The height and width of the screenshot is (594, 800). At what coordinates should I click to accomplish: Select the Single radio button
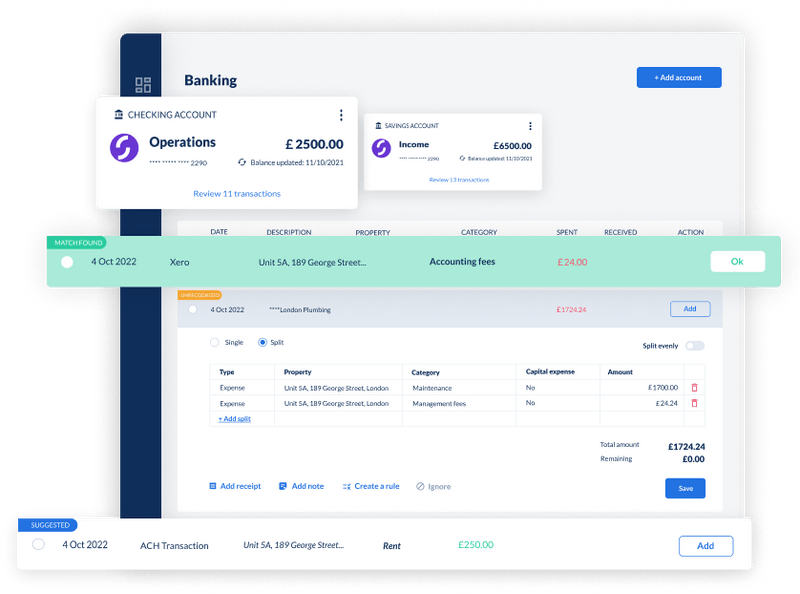tap(214, 342)
